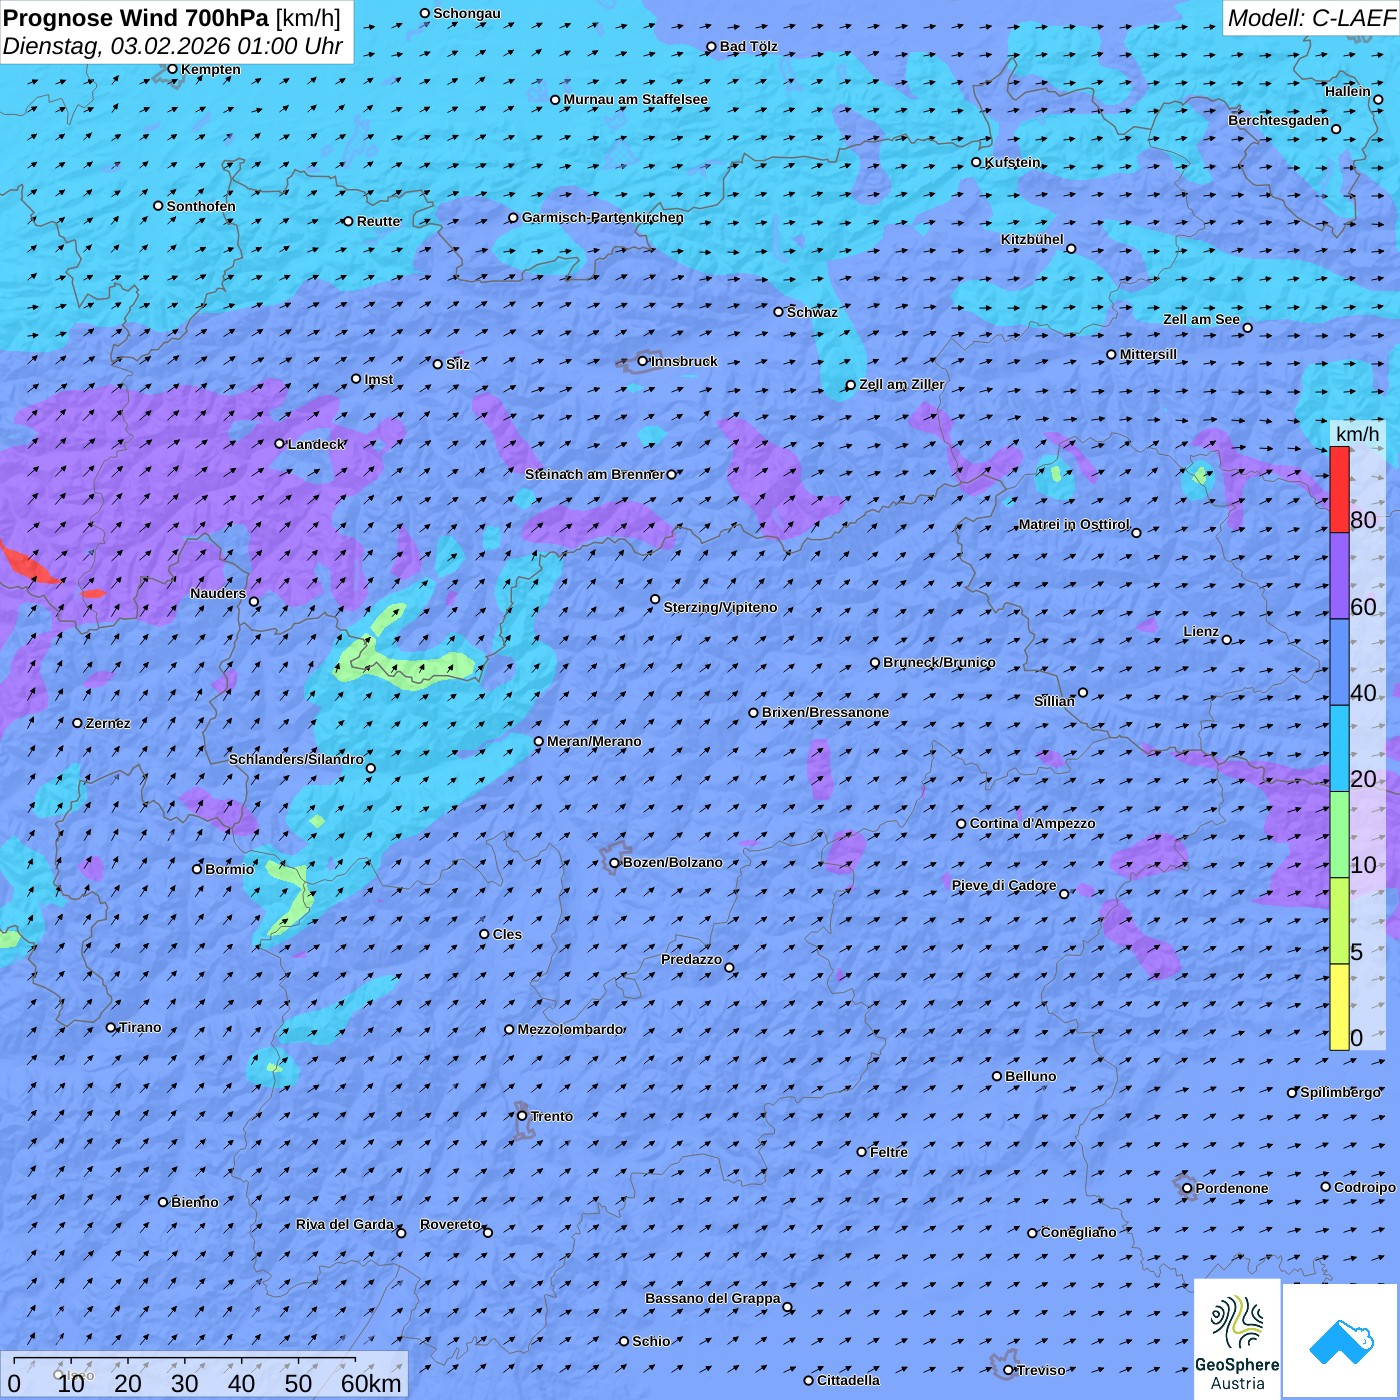Click the Landeck city marker
The image size is (1400, 1400).
279,444
